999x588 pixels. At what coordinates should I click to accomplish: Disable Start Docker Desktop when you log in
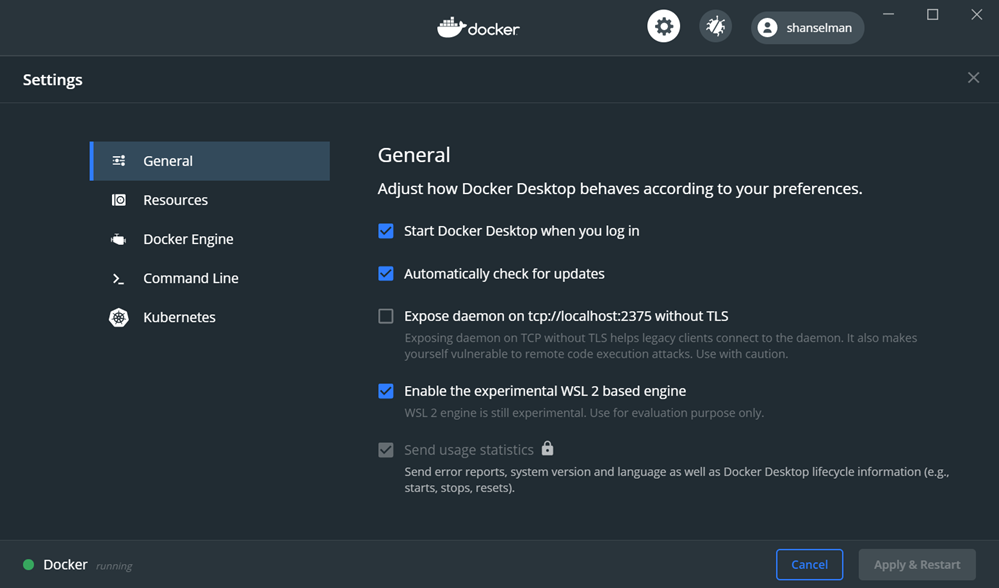coord(385,231)
